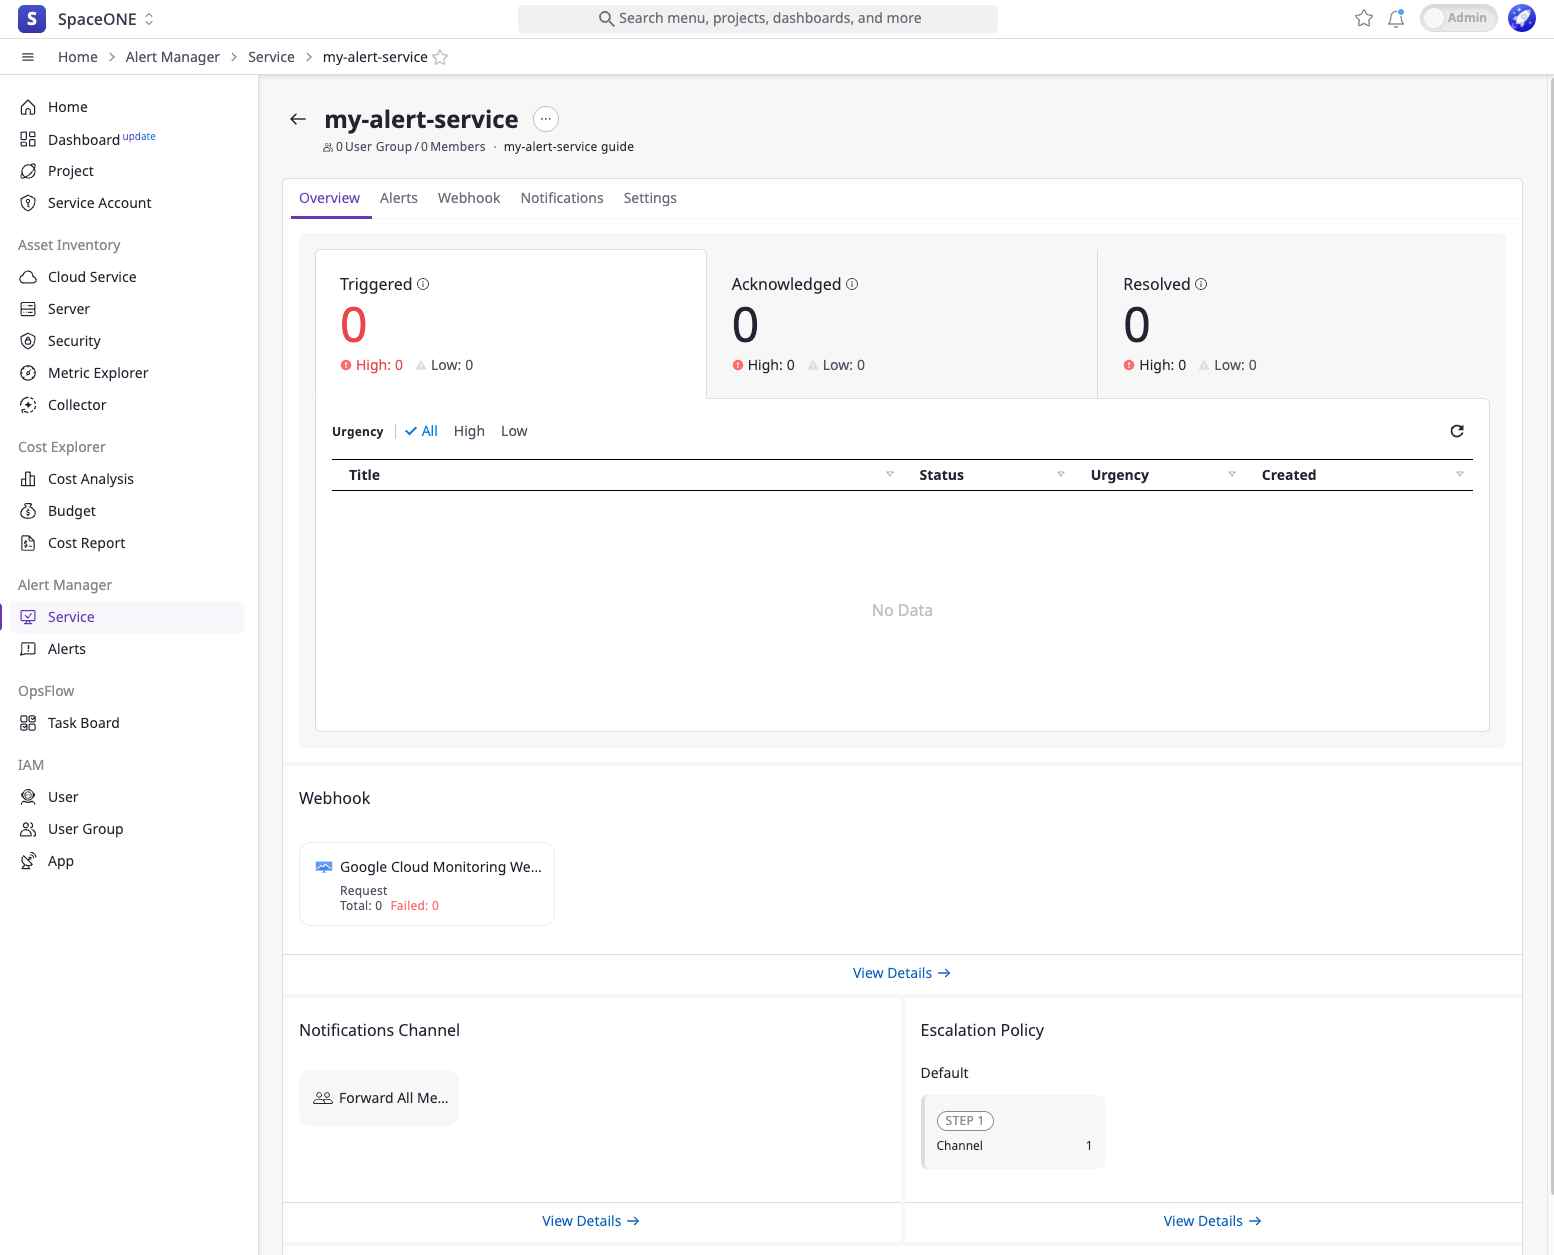Favorite my-alert-service with breadcrumb star
The image size is (1554, 1255).
tap(440, 57)
